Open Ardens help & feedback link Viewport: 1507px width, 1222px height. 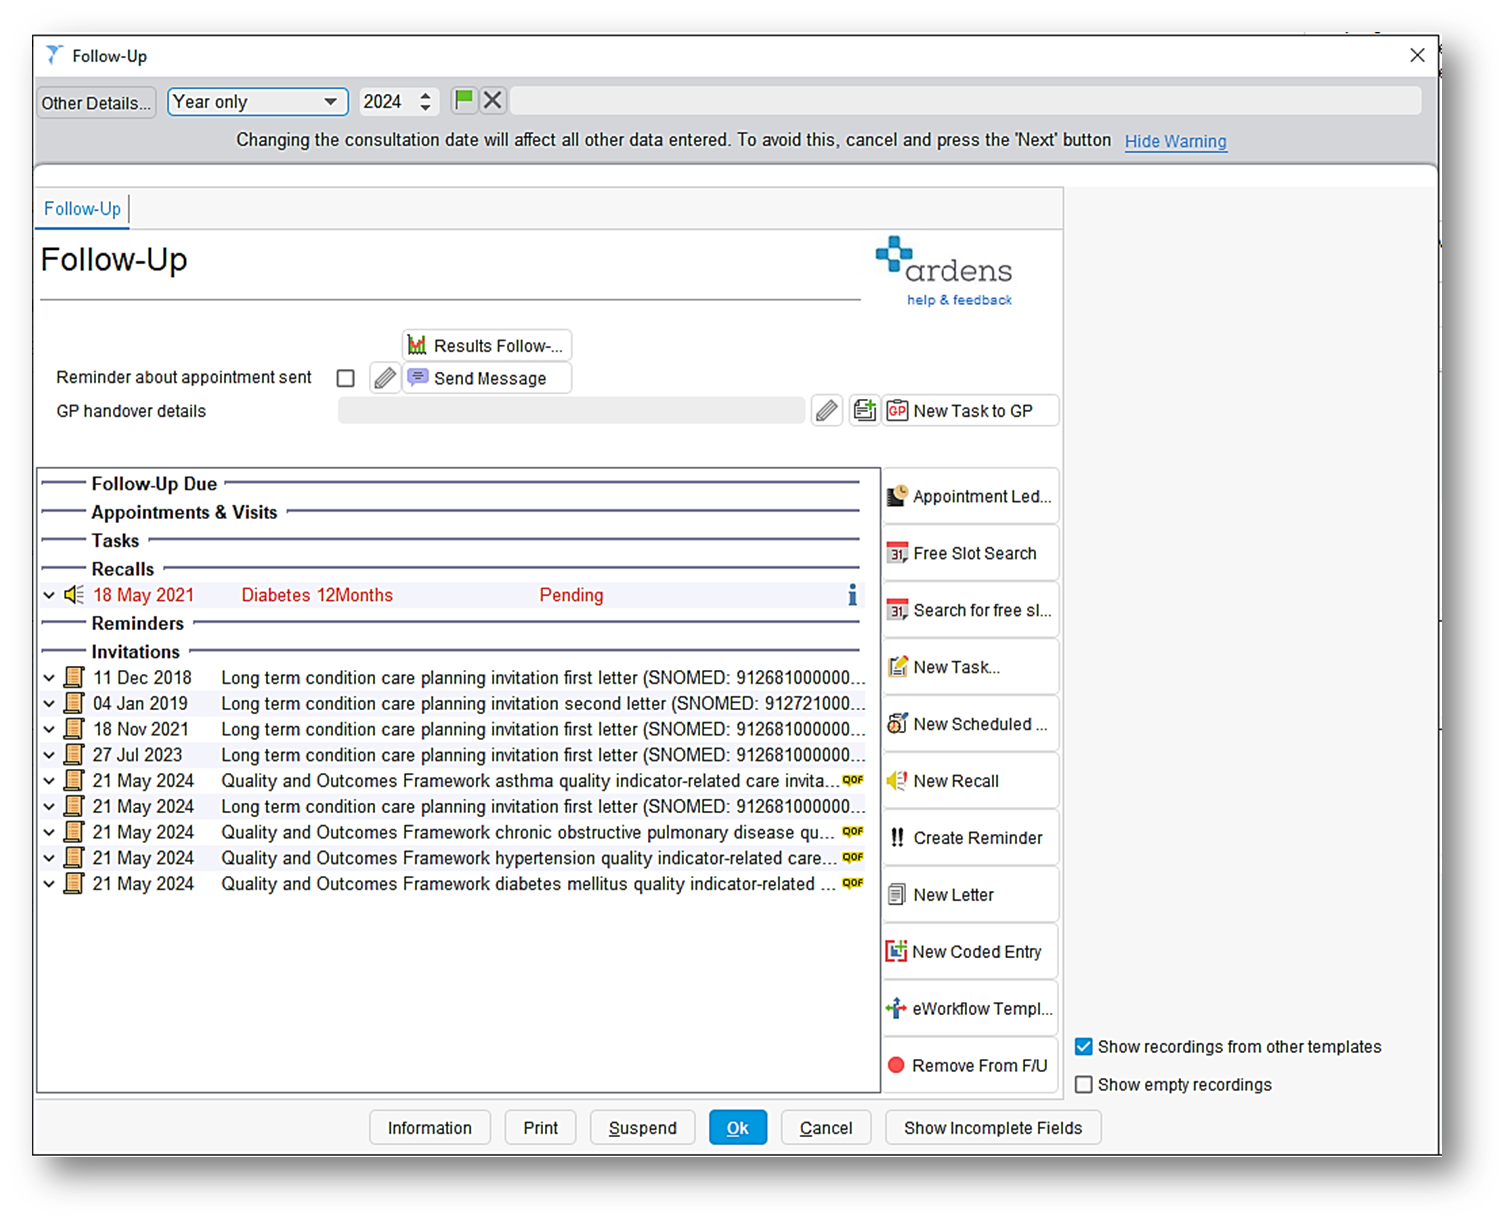pos(959,300)
